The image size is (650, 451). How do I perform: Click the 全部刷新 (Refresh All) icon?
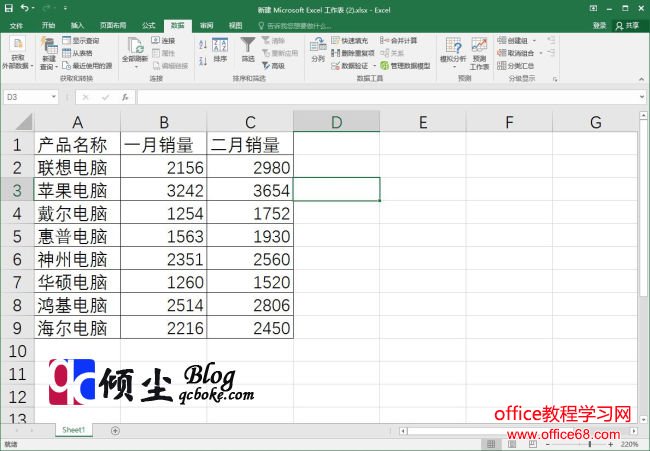point(135,46)
